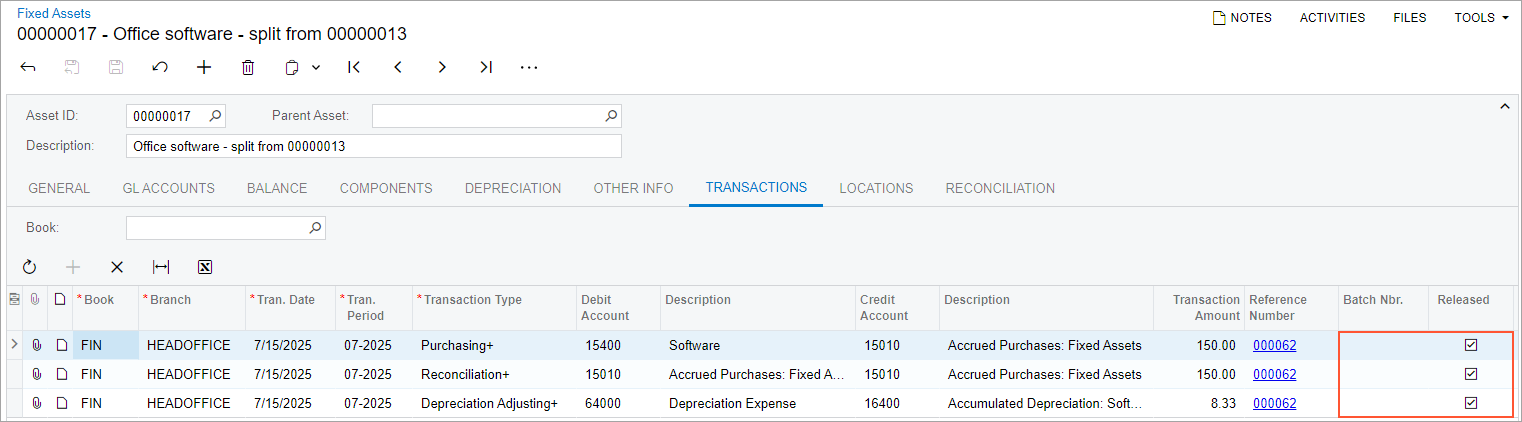Delete the current asset with trash icon
1522x422 pixels.
(248, 67)
